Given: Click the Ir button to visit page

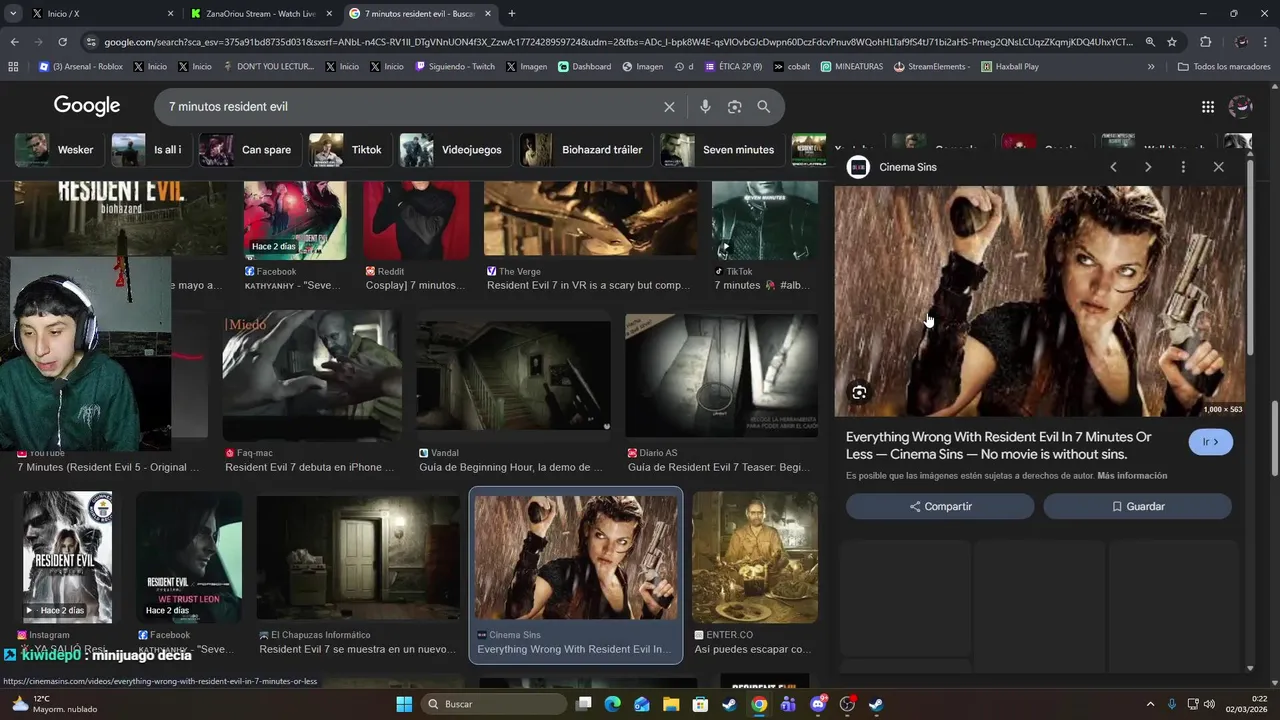Looking at the screenshot, I should click(1211, 442).
